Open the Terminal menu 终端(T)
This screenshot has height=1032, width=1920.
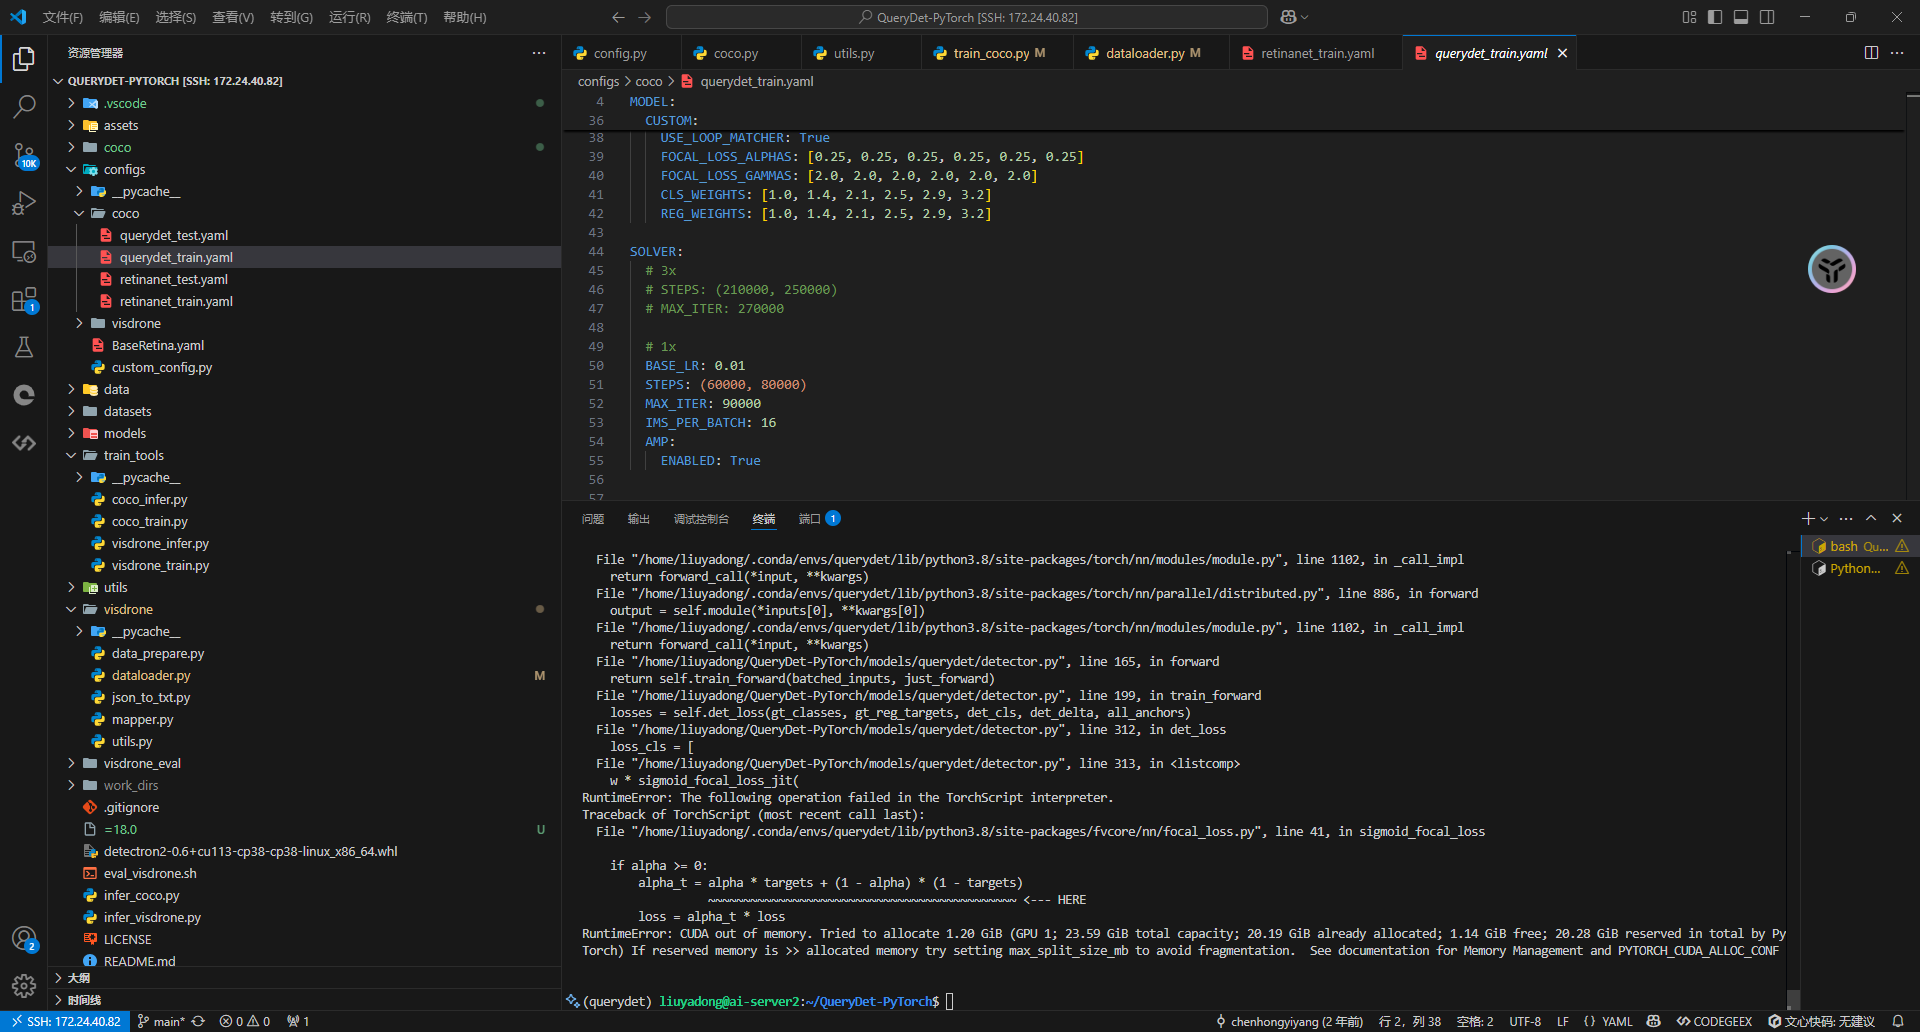pos(407,17)
